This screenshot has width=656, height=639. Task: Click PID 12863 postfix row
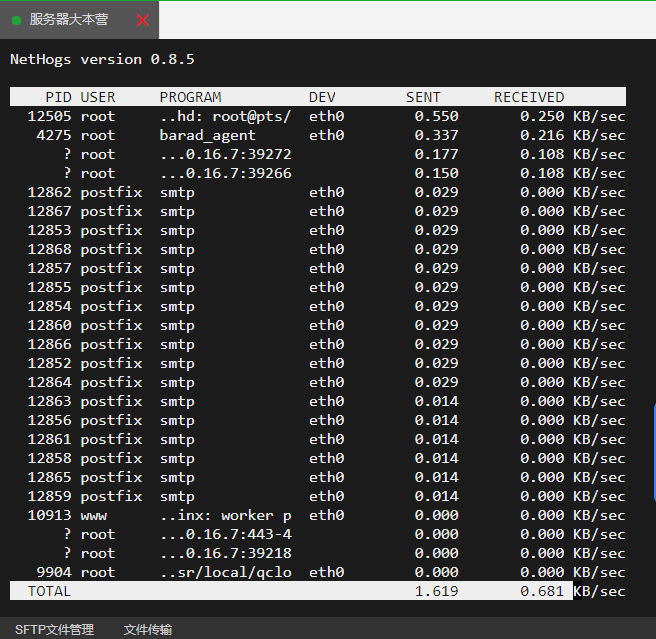click(318, 401)
